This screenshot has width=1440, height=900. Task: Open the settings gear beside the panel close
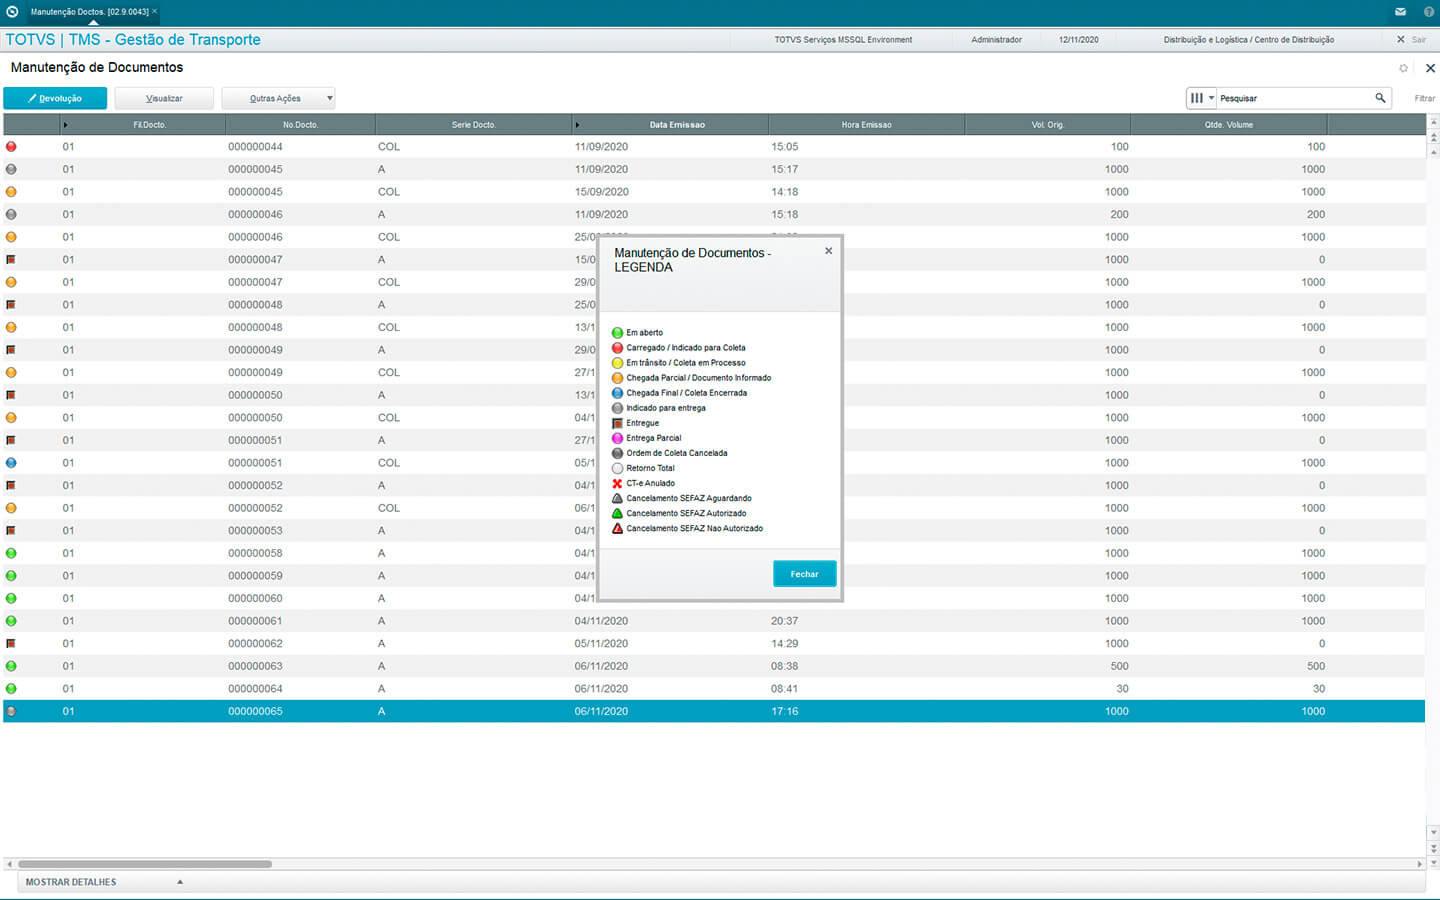(x=1403, y=68)
